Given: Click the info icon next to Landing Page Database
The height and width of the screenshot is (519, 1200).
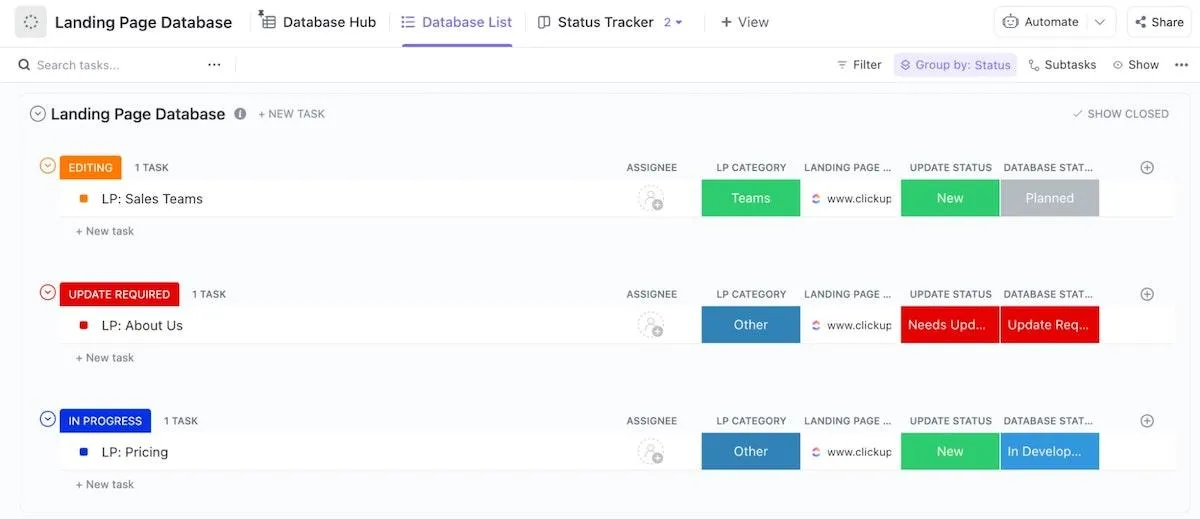Looking at the screenshot, I should (240, 114).
